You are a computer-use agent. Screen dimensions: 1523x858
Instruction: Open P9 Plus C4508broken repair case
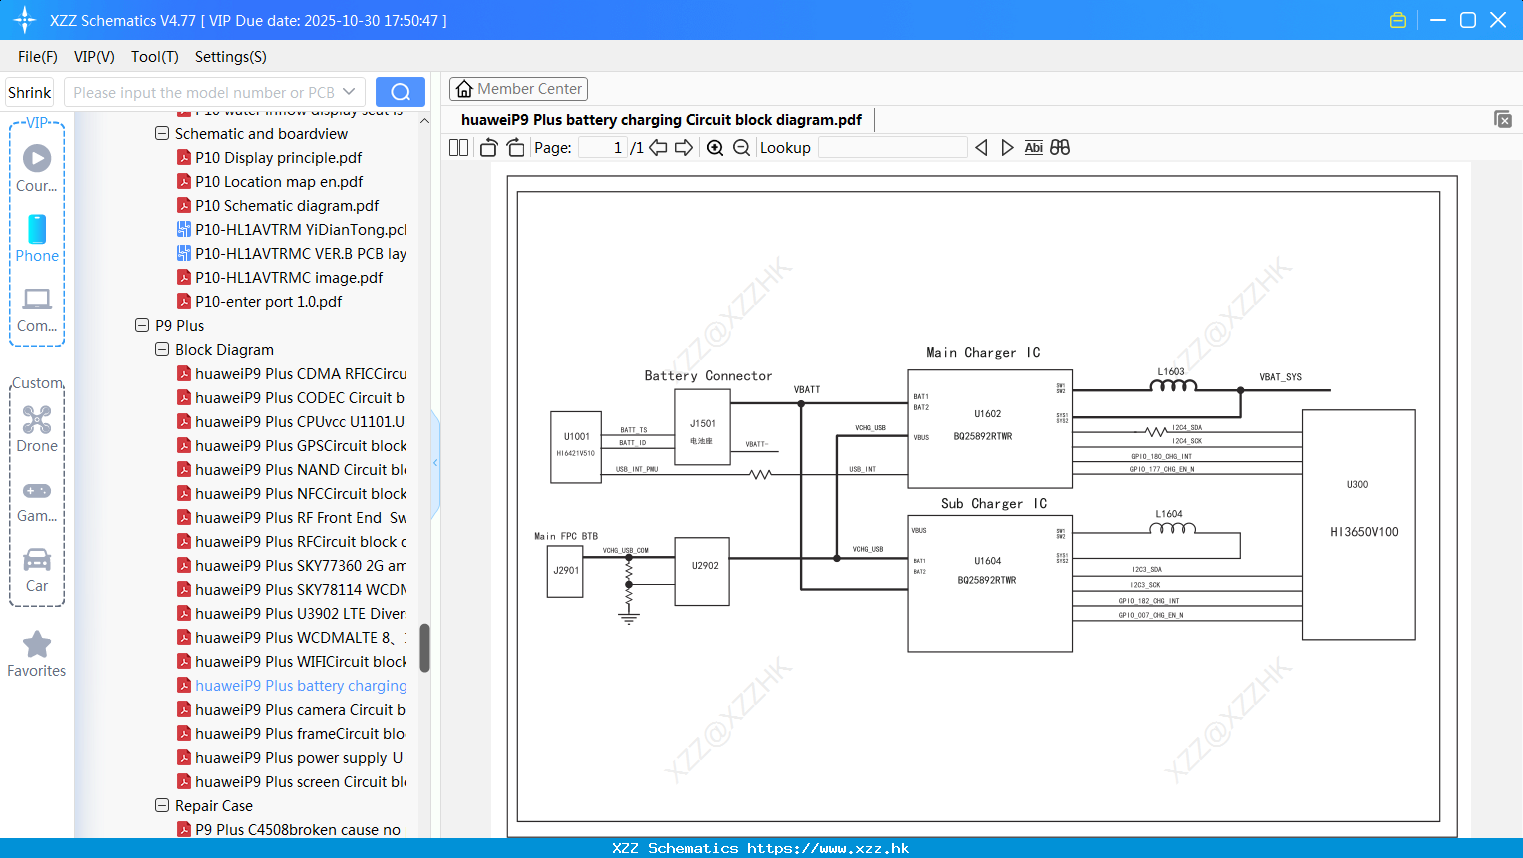[289, 830]
